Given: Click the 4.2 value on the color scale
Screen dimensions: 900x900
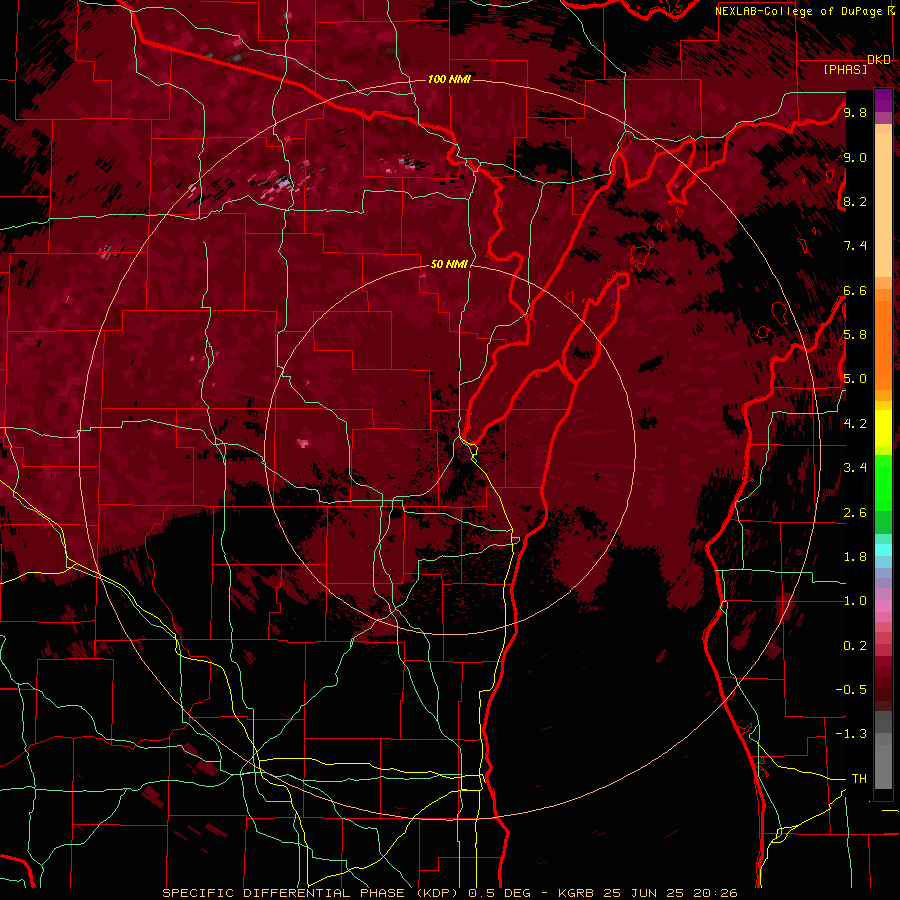Looking at the screenshot, I should tap(855, 424).
